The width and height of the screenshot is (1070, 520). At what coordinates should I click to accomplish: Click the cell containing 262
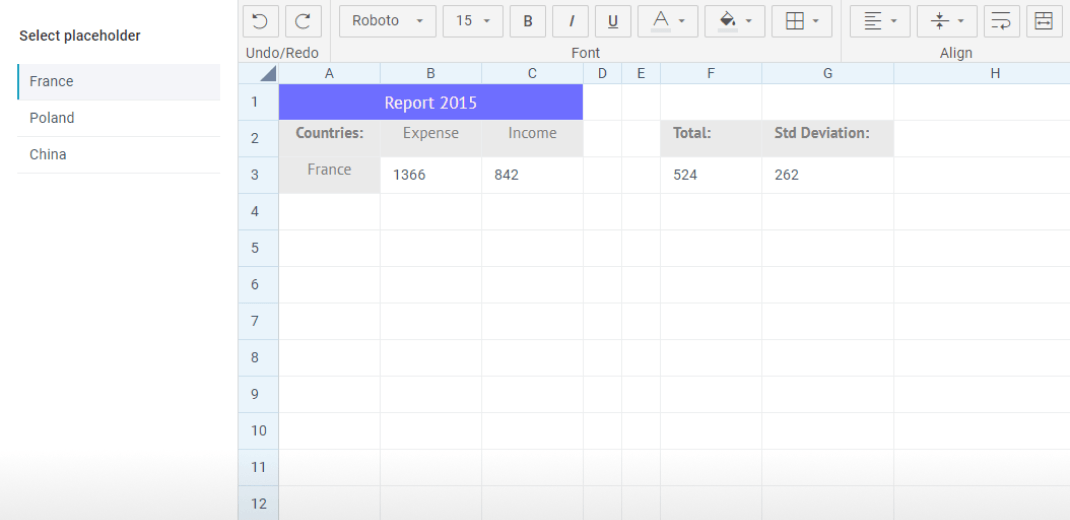pyautogui.click(x=828, y=175)
